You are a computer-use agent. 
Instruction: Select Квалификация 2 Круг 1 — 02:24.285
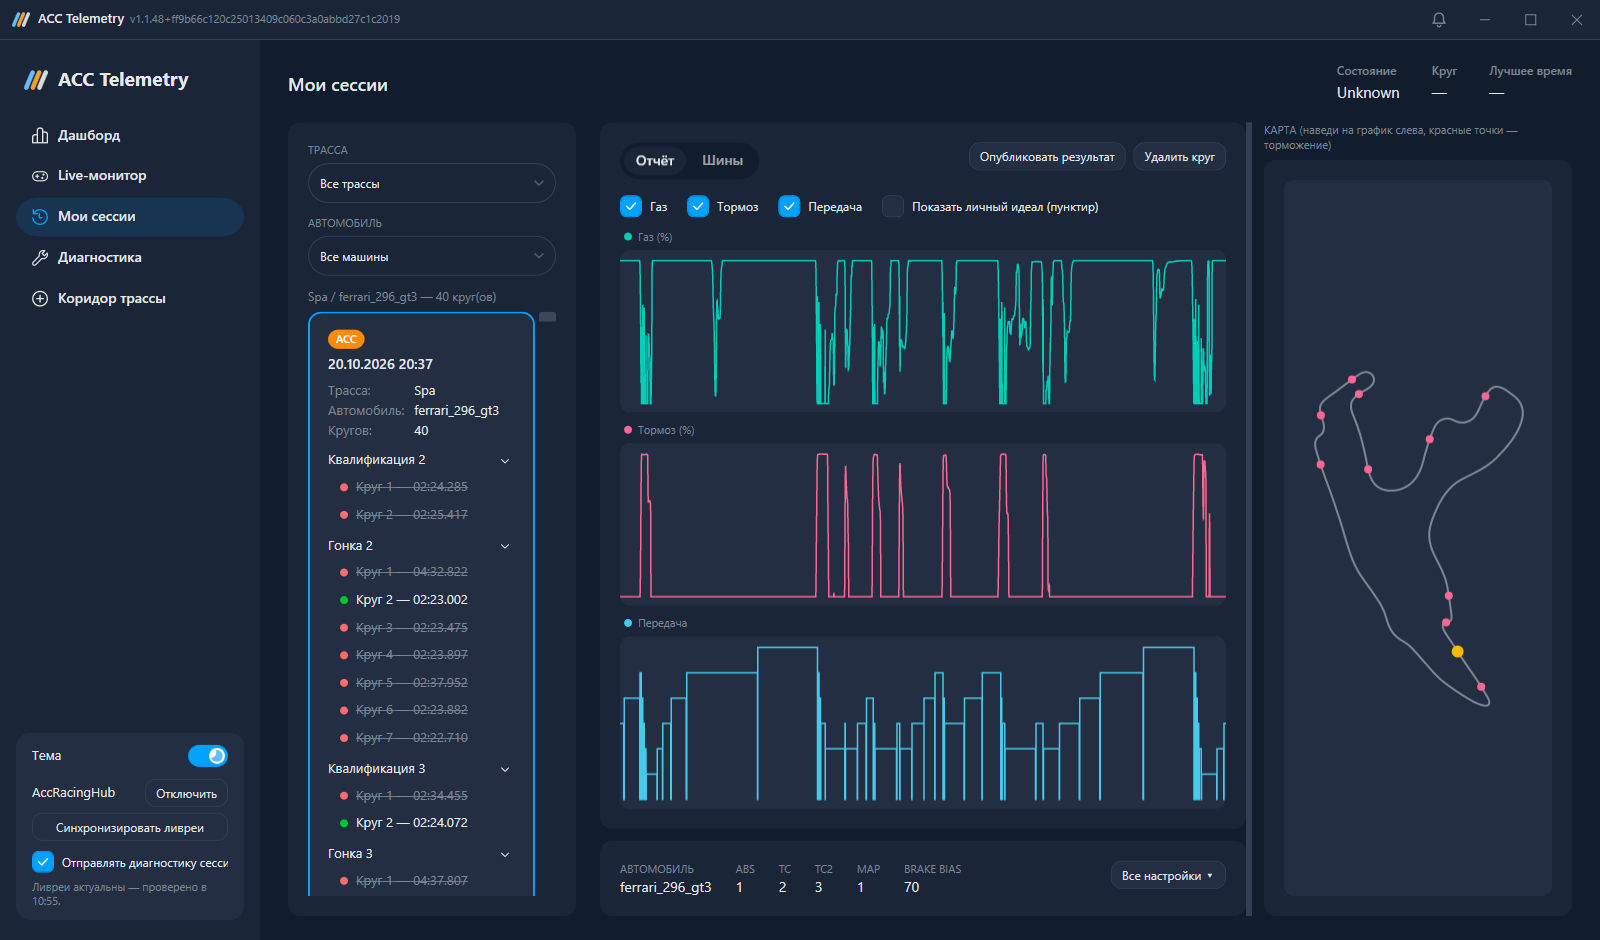coord(412,487)
